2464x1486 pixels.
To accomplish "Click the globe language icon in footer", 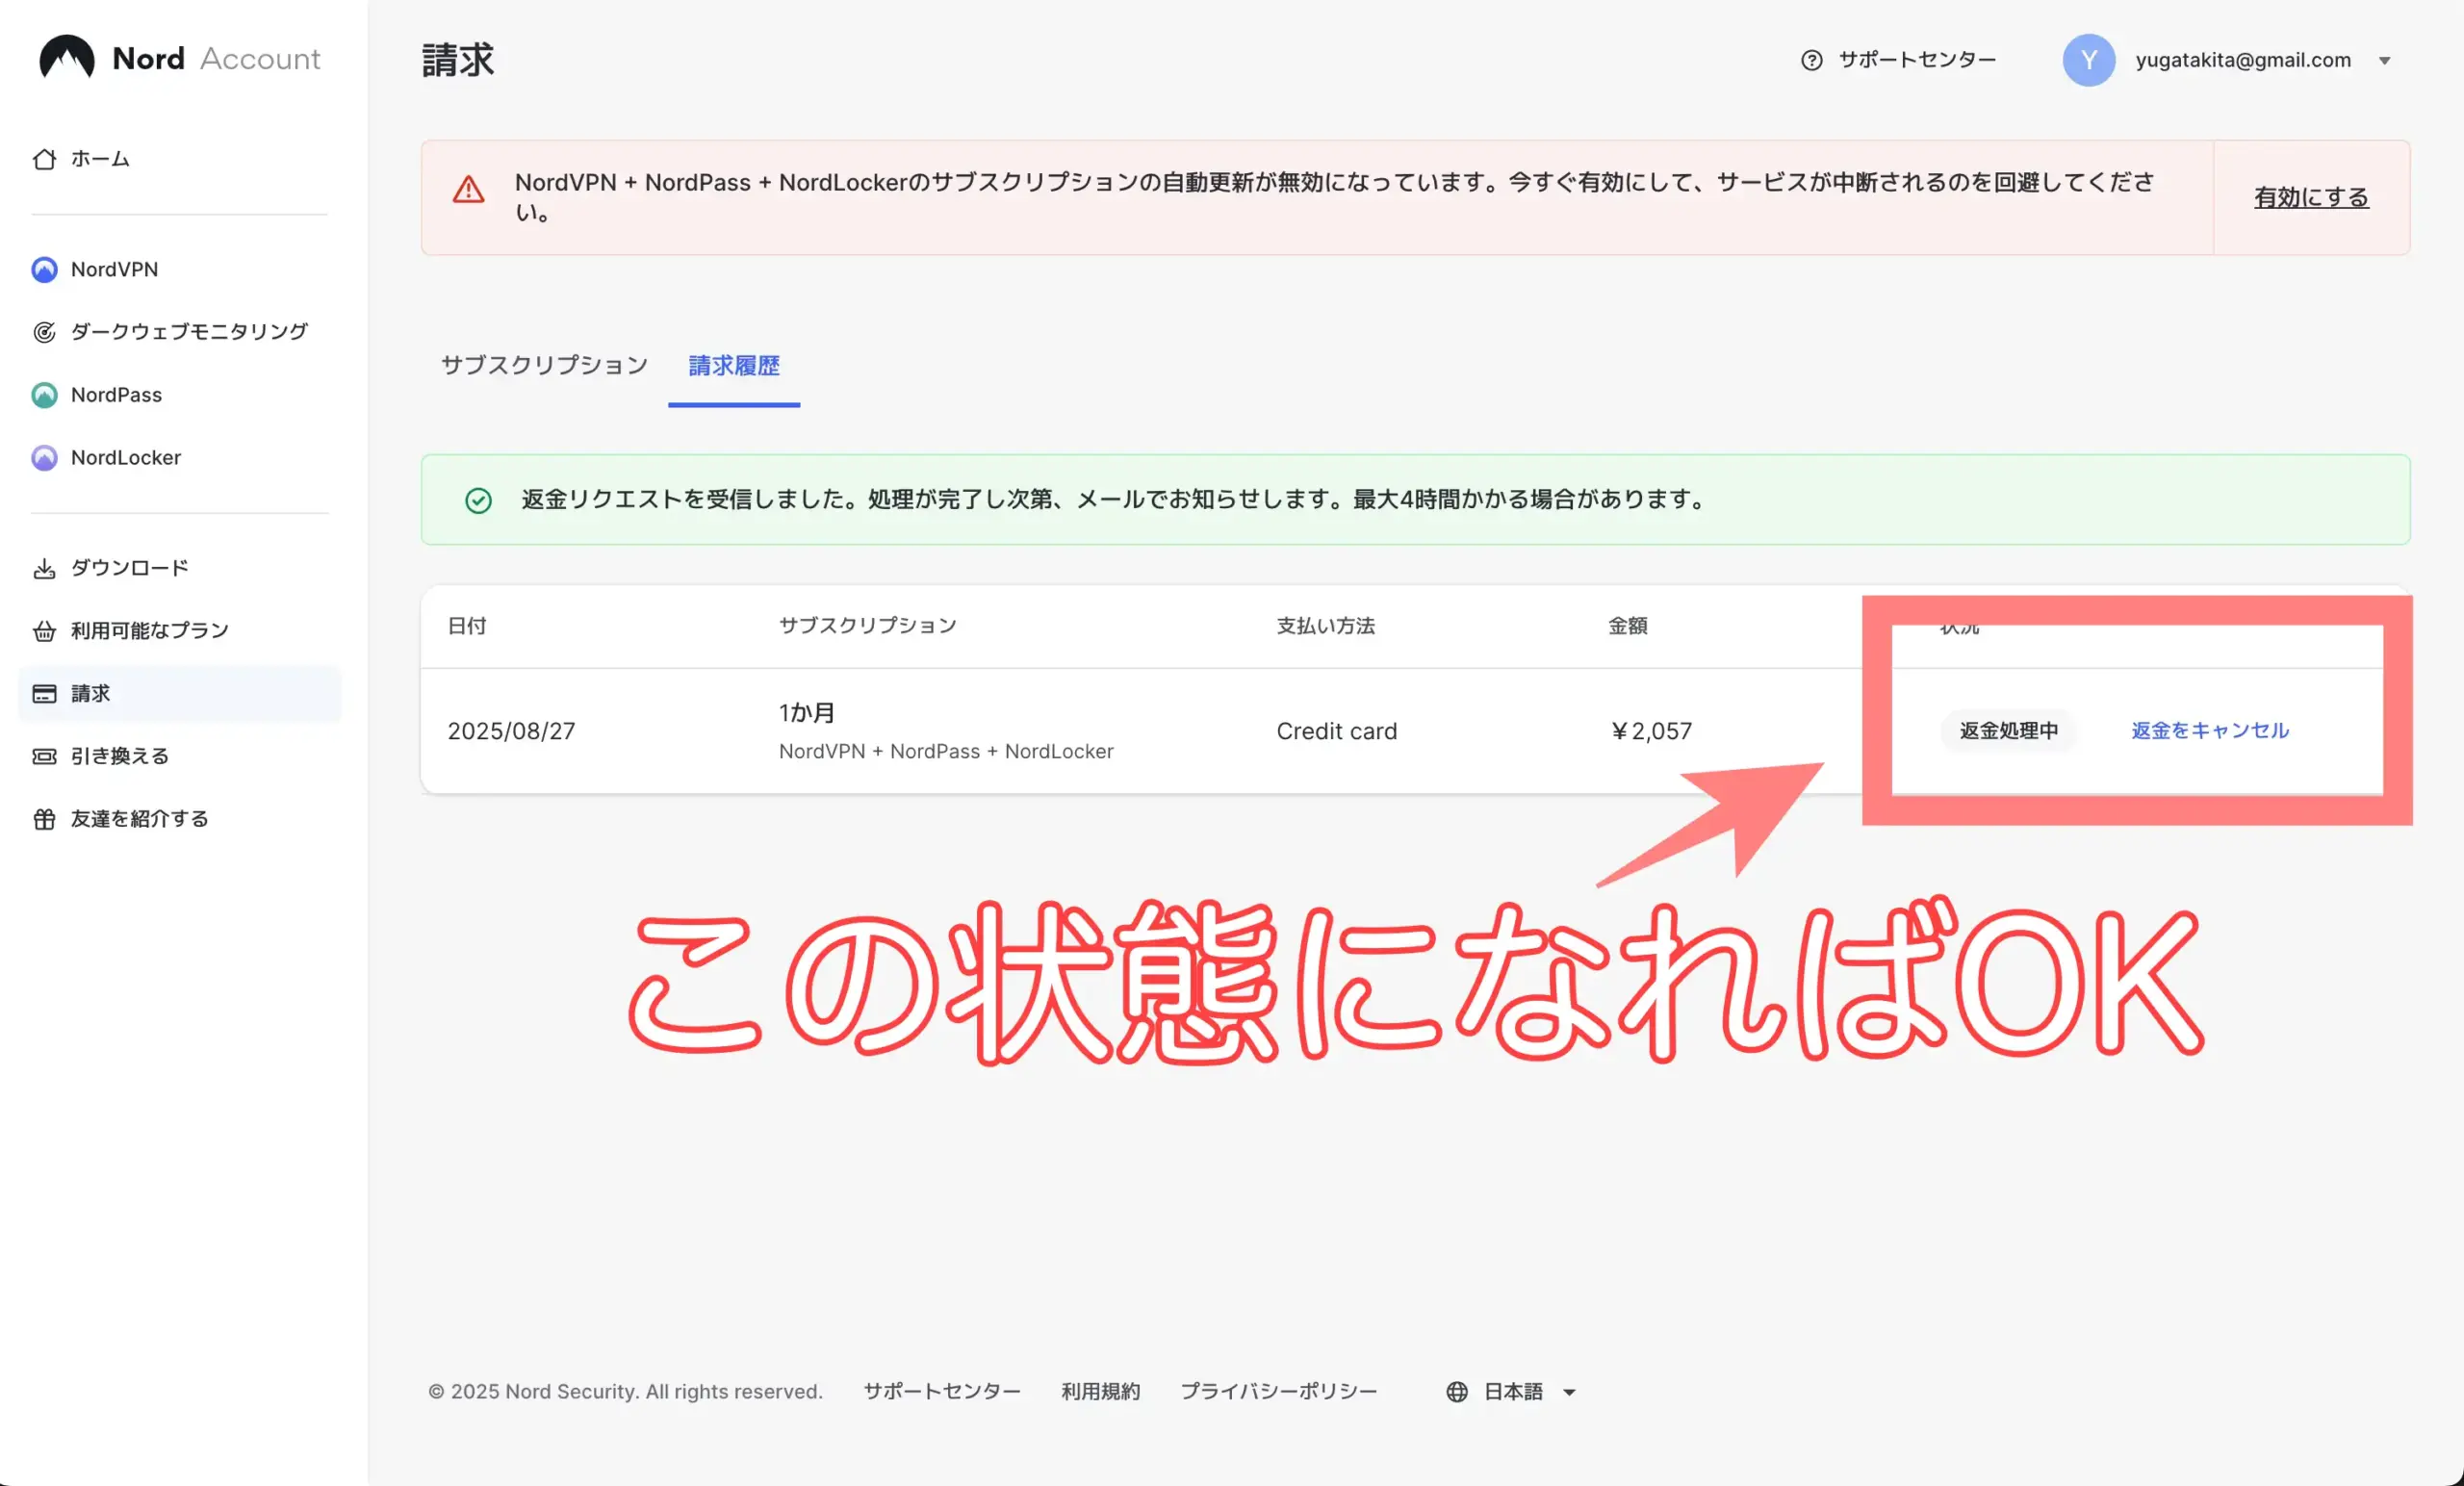I will [x=1457, y=1391].
